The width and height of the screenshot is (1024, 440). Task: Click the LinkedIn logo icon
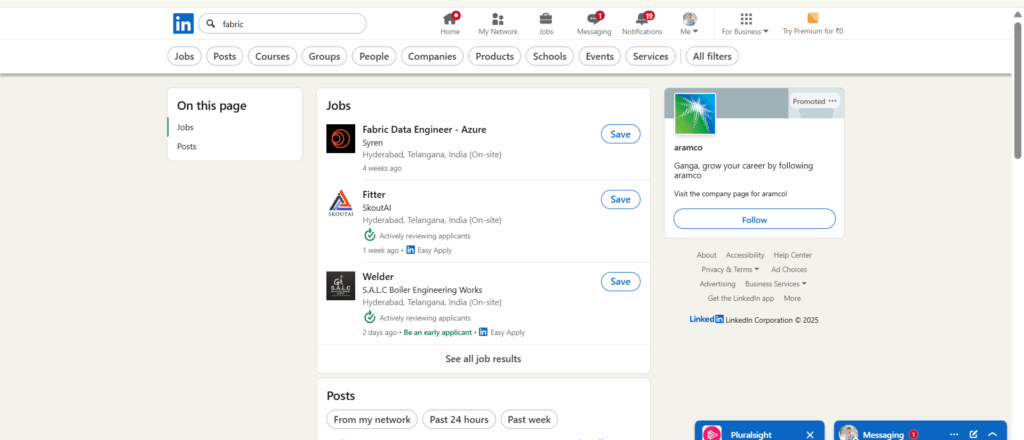point(183,24)
